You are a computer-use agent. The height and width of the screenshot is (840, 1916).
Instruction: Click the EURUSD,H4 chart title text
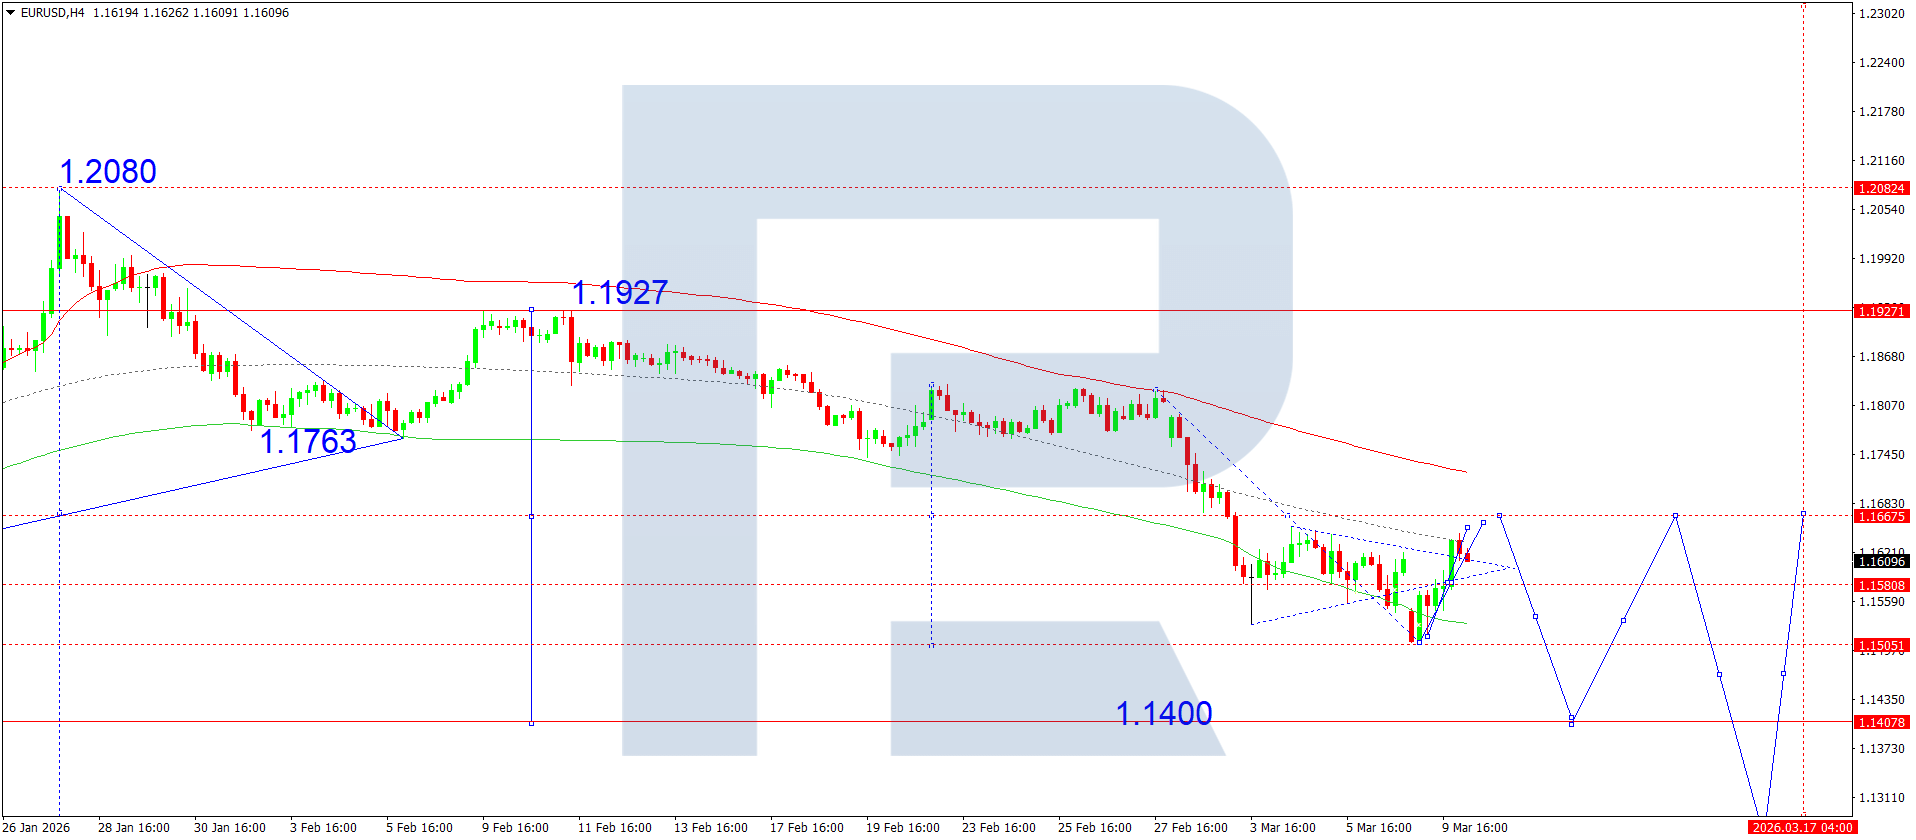tap(53, 13)
